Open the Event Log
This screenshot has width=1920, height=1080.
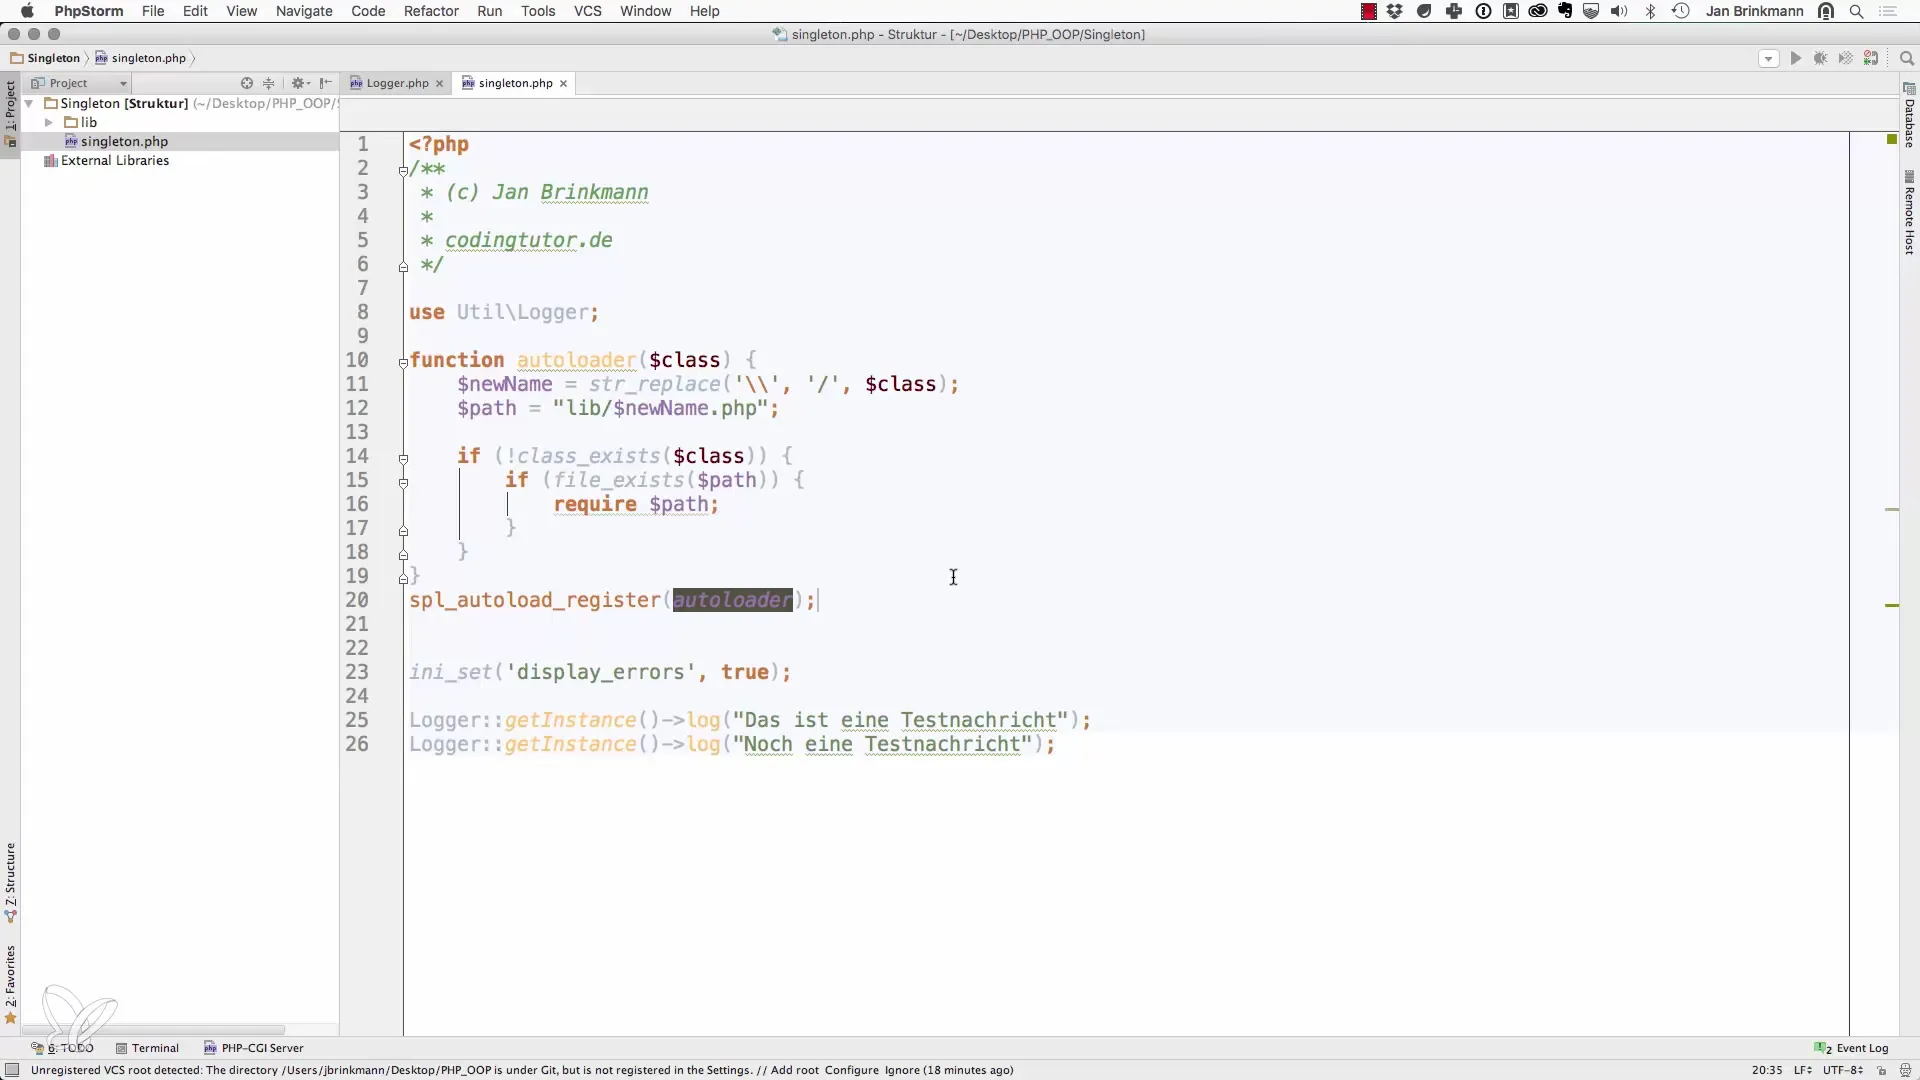[1852, 1048]
